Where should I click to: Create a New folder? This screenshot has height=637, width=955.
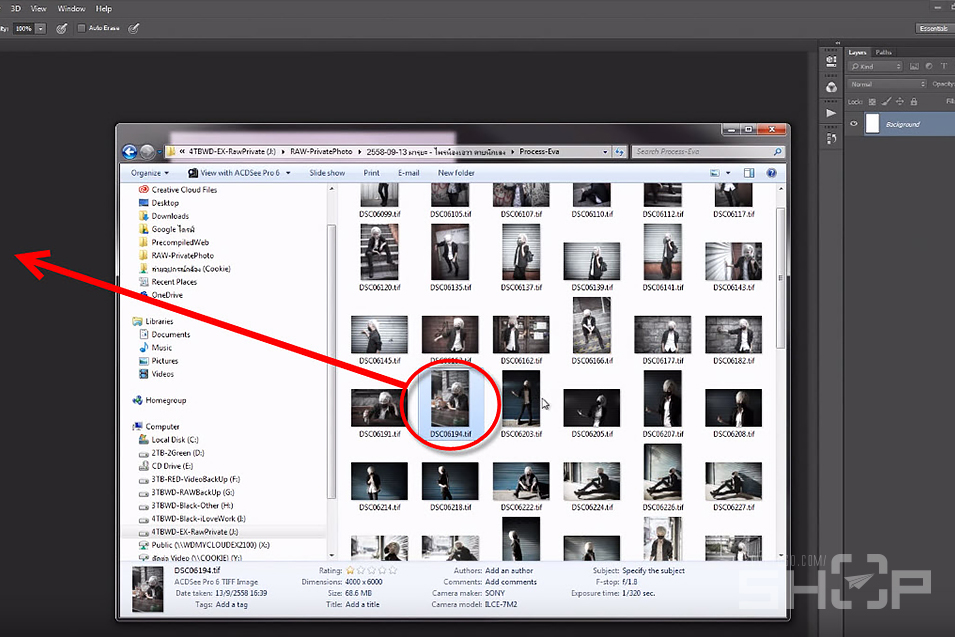click(456, 173)
